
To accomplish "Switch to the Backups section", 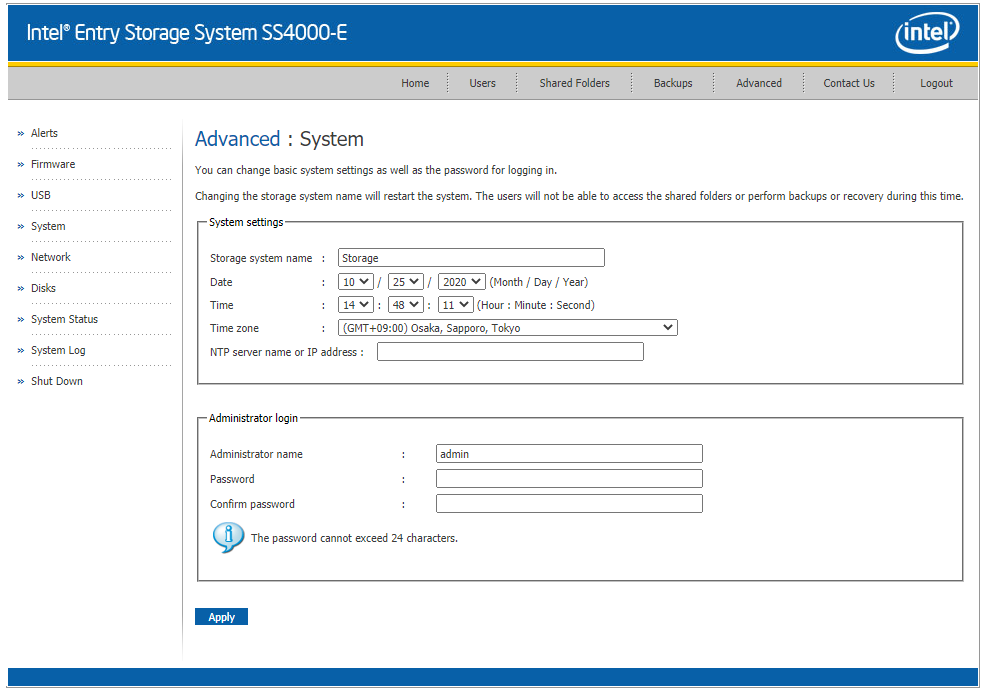I will 673,83.
